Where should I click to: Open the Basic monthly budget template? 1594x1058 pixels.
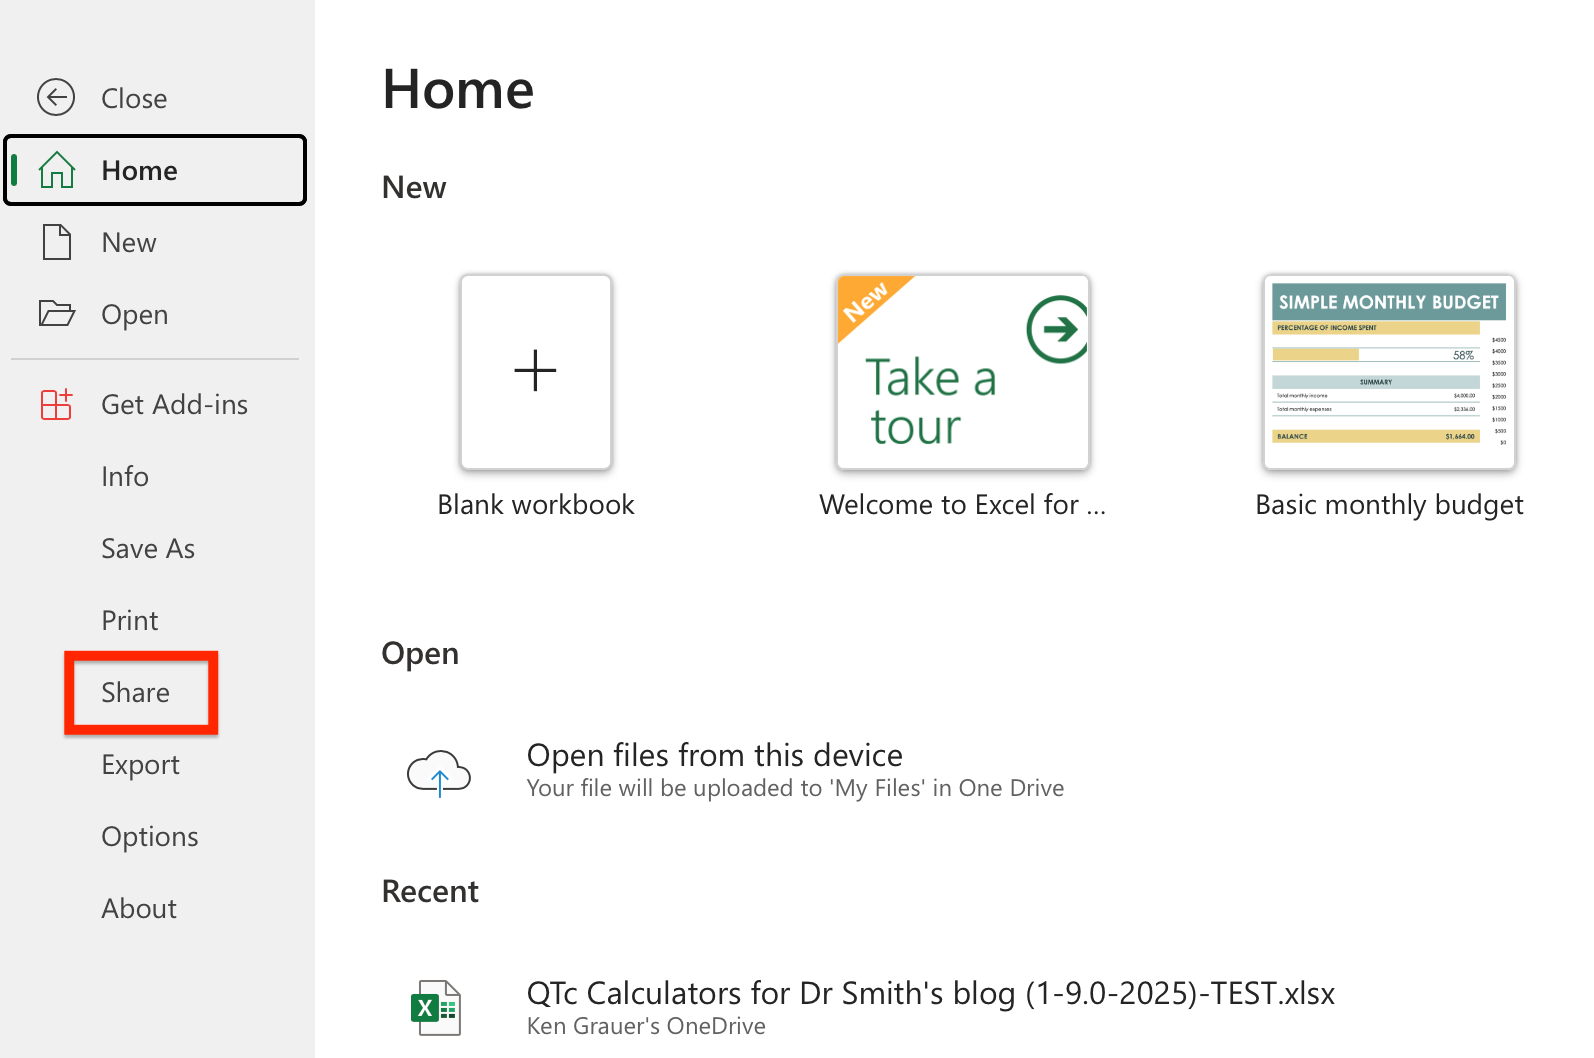pyautogui.click(x=1389, y=372)
